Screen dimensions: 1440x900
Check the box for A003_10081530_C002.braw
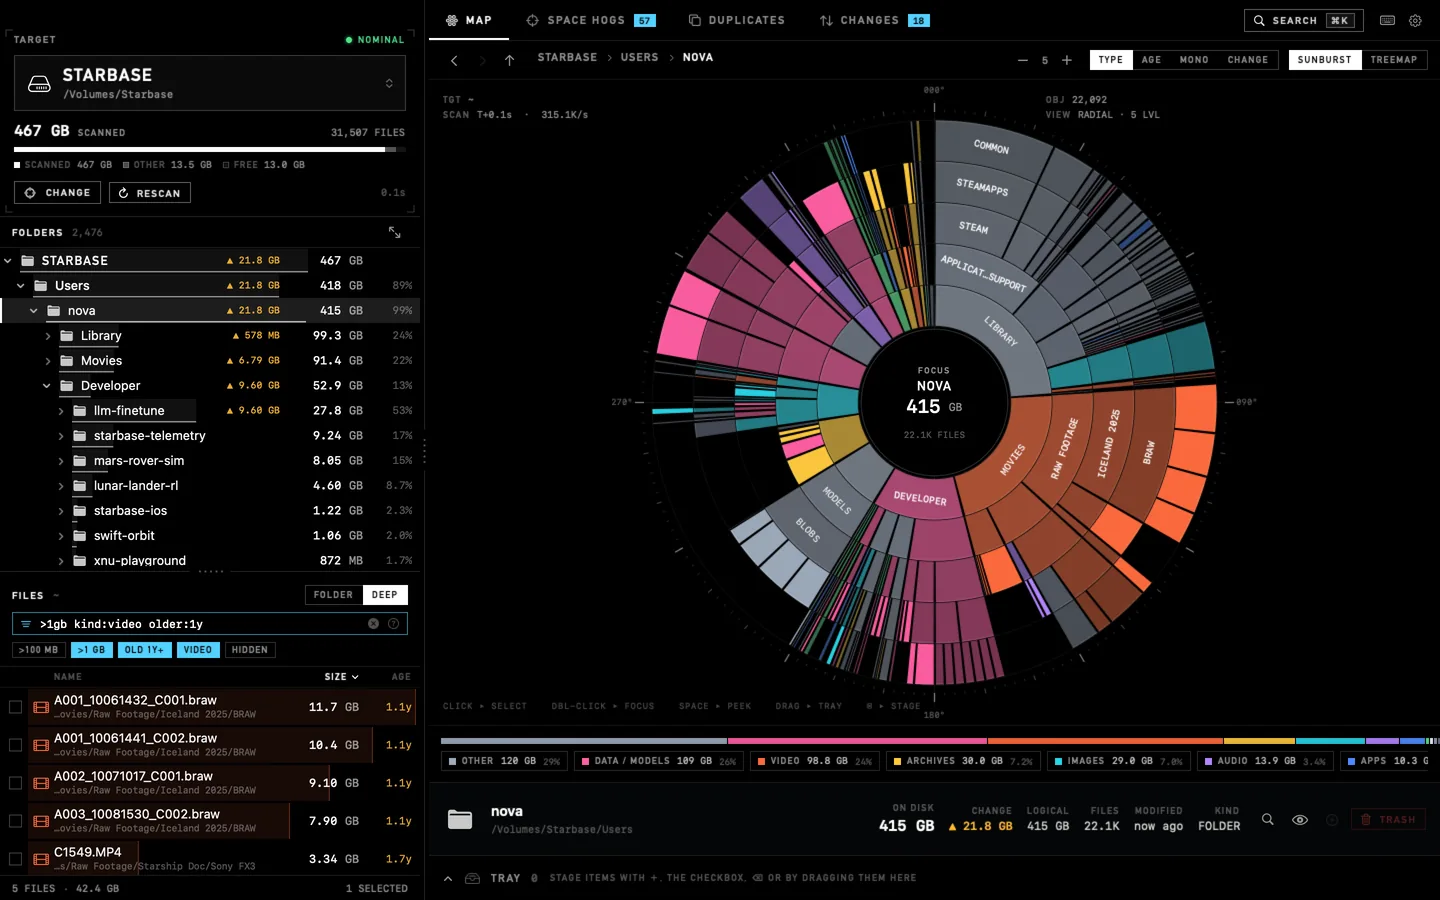15,821
